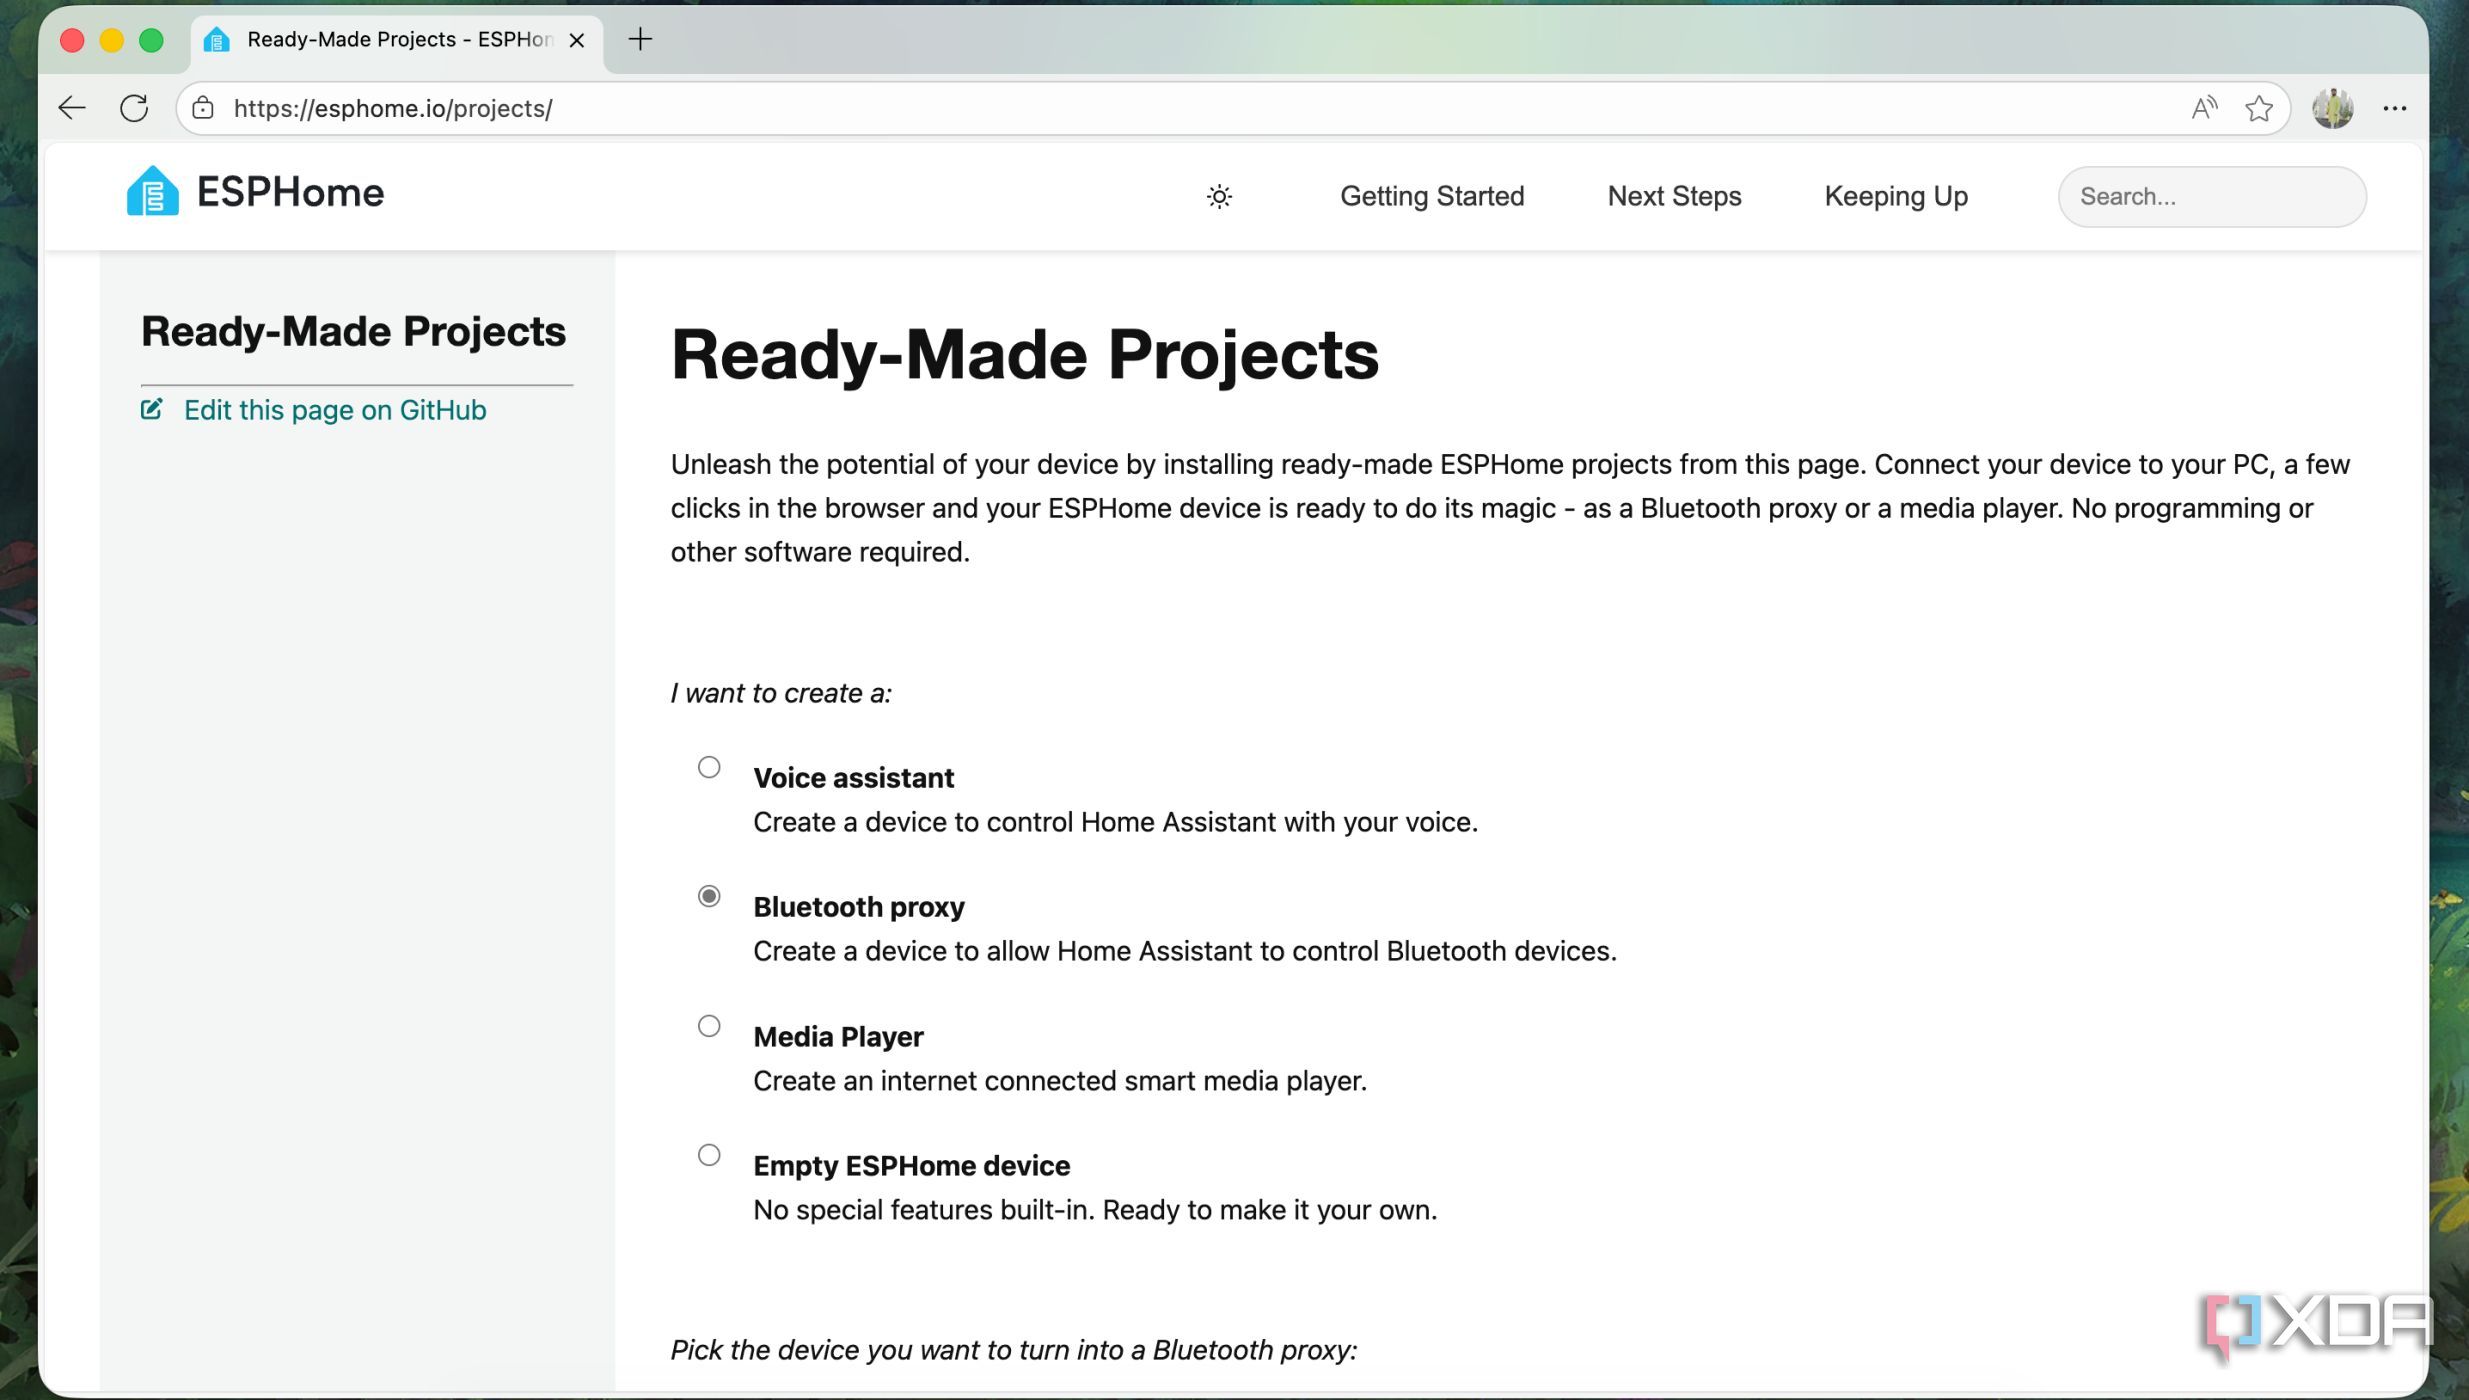This screenshot has height=1400, width=2469.
Task: Select the Empty ESPHome device radio button
Action: click(x=709, y=1155)
